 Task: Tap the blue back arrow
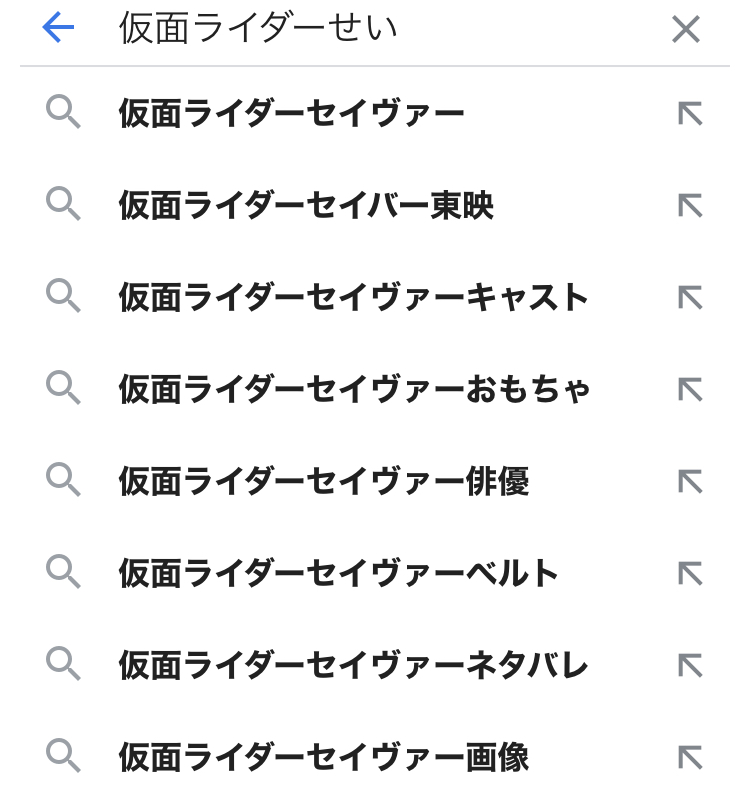pos(58,28)
